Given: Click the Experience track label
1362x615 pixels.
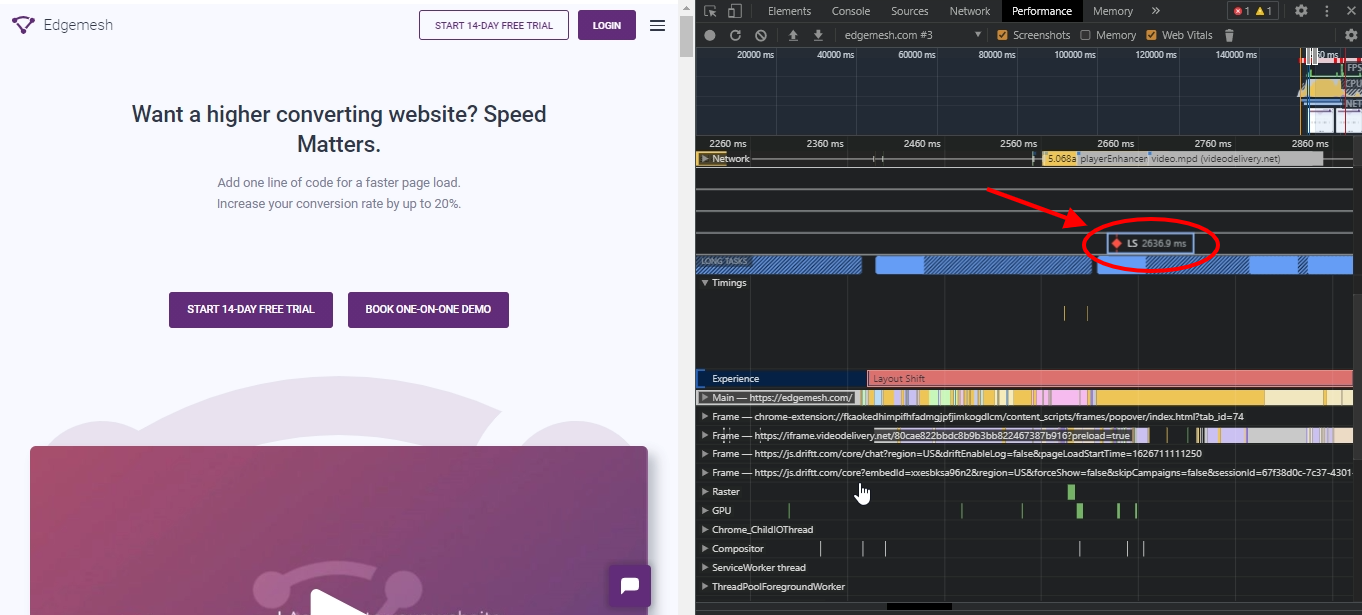Looking at the screenshot, I should tap(735, 379).
